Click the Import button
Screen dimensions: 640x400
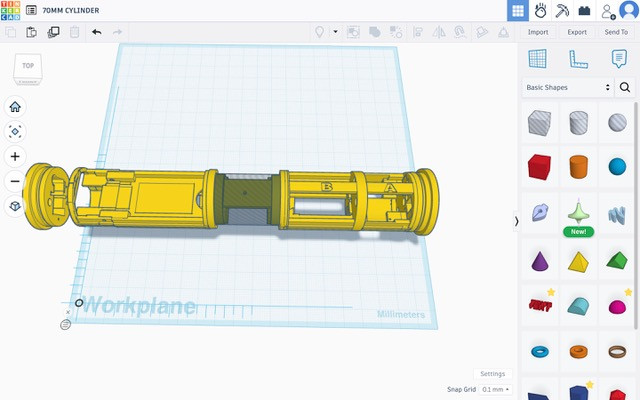[x=538, y=32]
